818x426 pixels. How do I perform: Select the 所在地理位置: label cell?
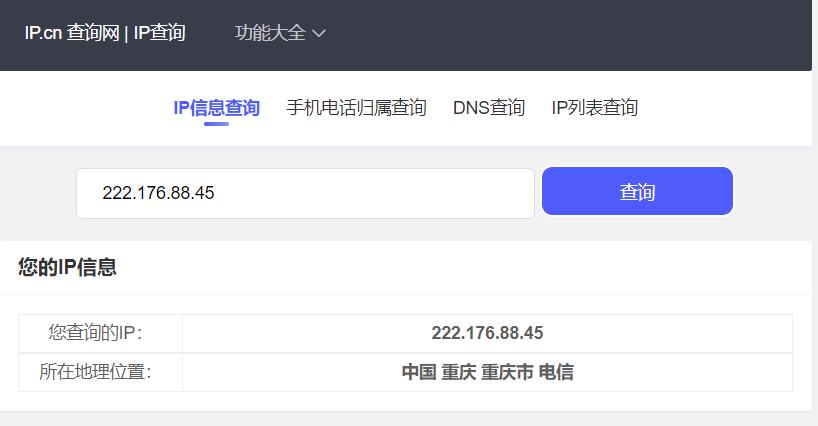point(100,372)
